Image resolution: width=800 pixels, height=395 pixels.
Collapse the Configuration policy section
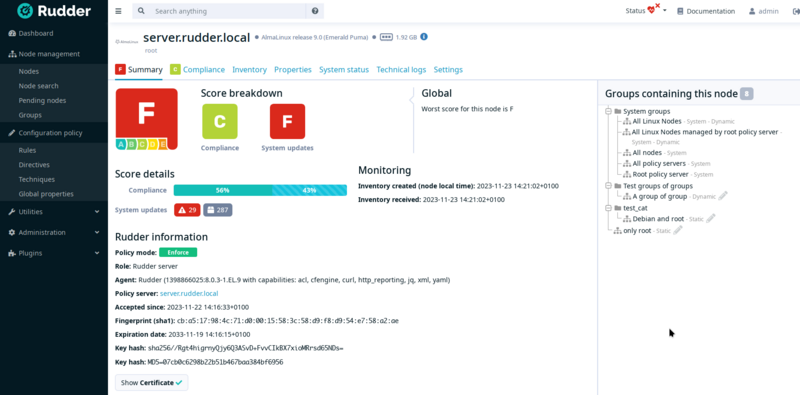(54, 133)
